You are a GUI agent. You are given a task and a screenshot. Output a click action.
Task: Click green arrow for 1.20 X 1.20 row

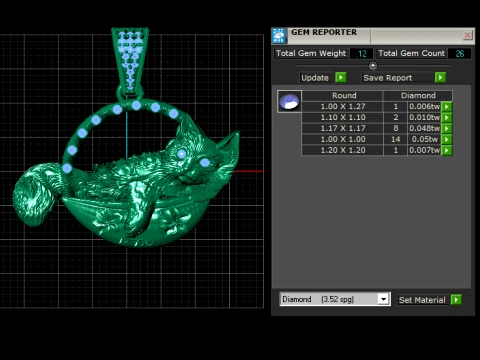coord(447,150)
